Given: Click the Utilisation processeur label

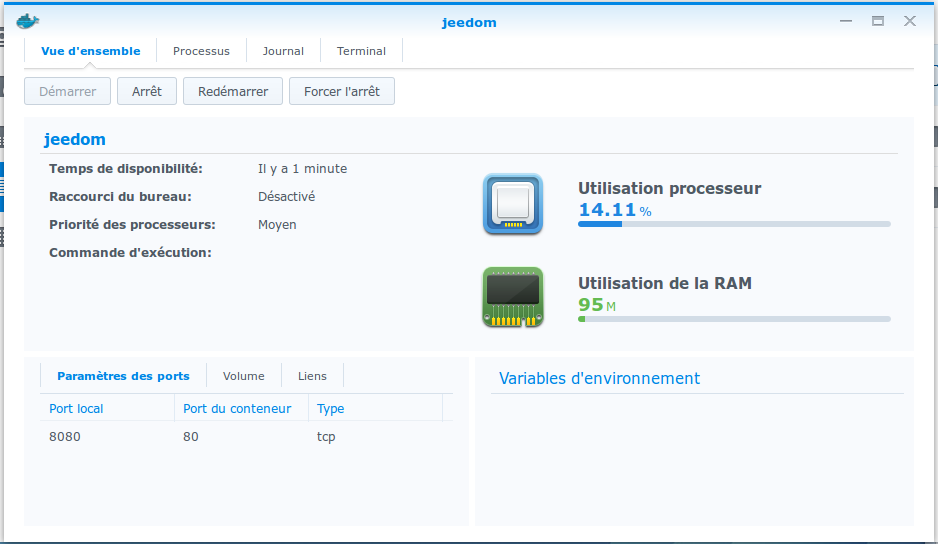Looking at the screenshot, I should pyautogui.click(x=669, y=189).
